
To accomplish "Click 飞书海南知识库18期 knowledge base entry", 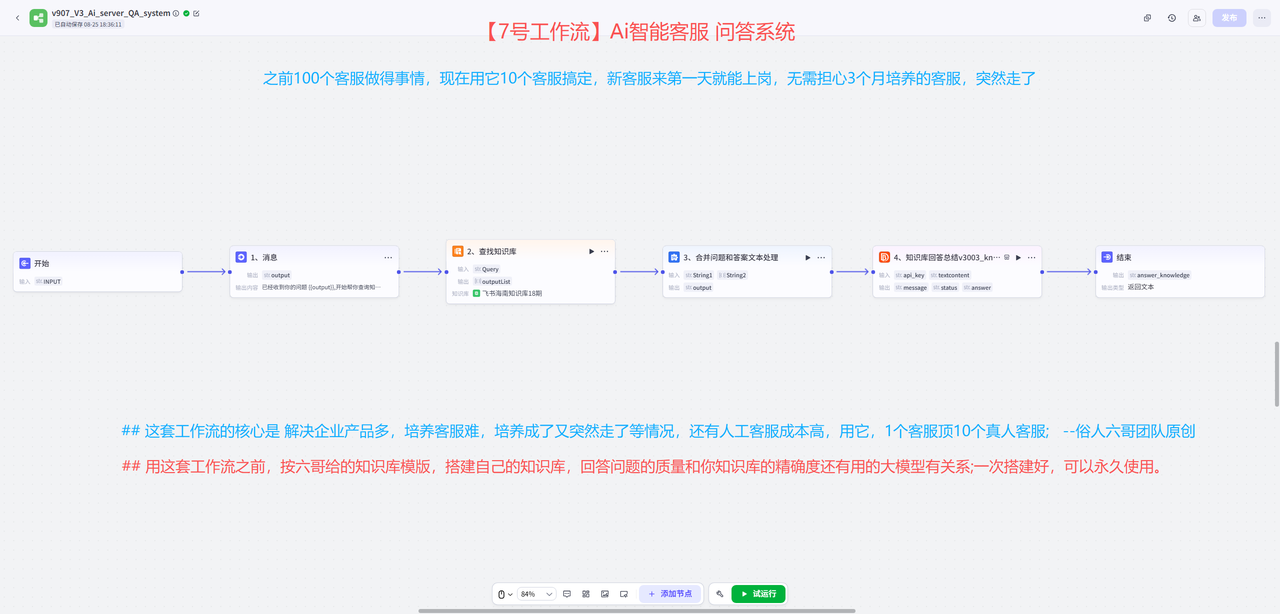I will (508, 294).
